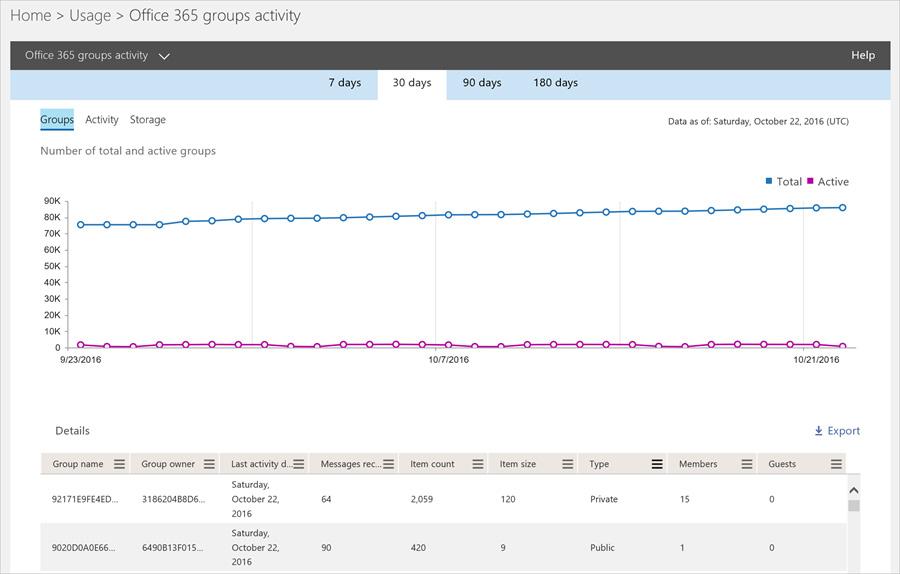Open Last activity date column menu icon

coord(299,464)
